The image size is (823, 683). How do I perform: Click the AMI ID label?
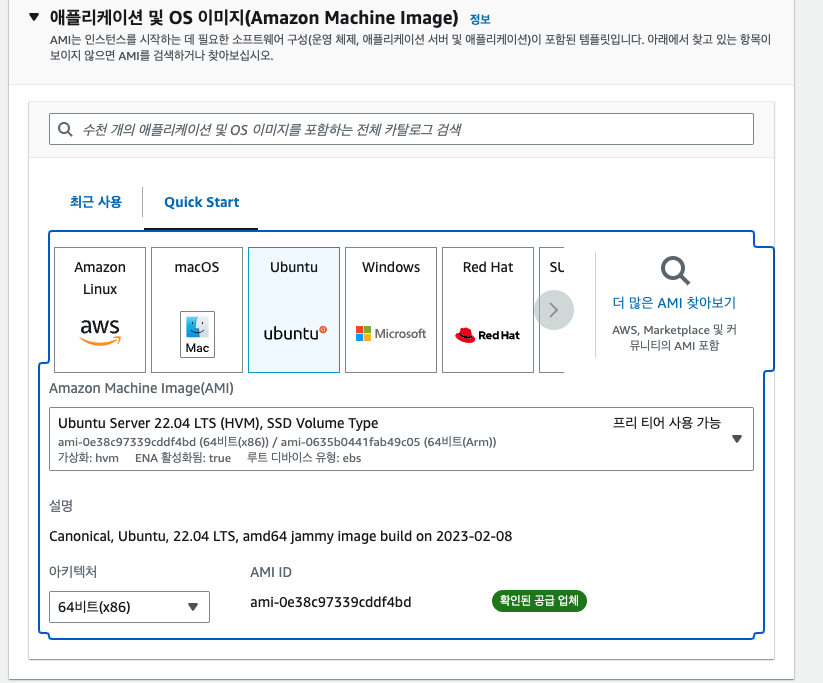coord(271,572)
